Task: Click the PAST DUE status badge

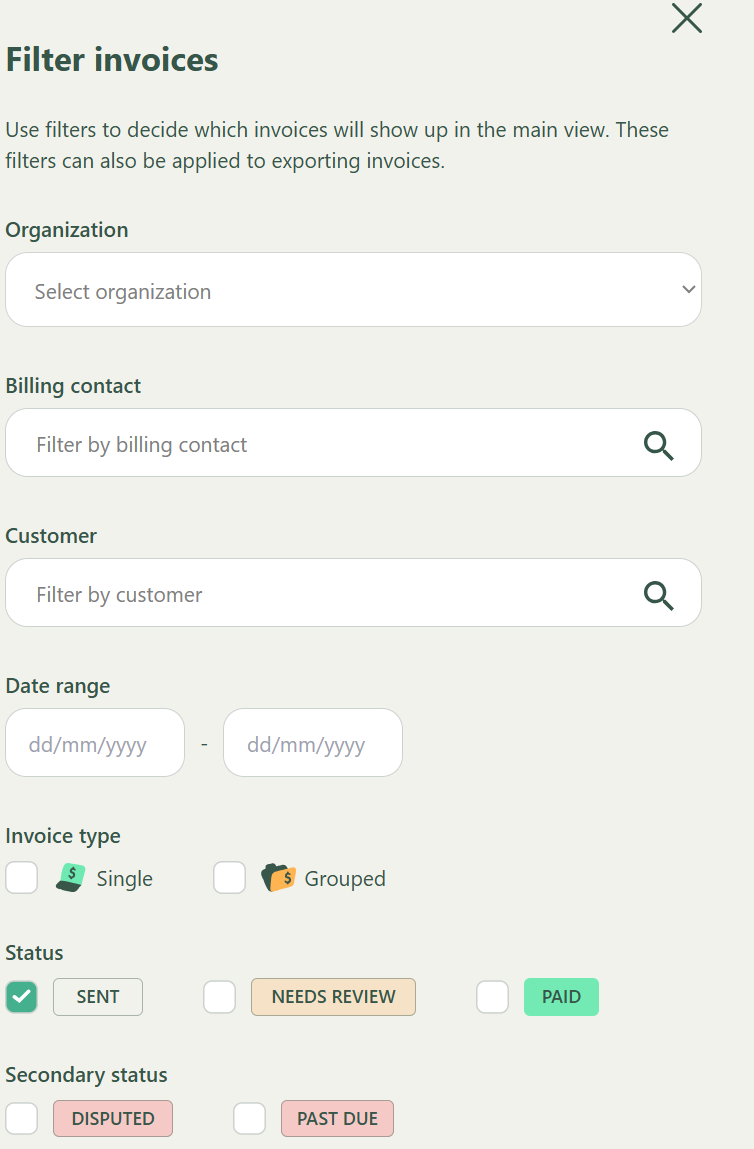Action: coord(338,1118)
